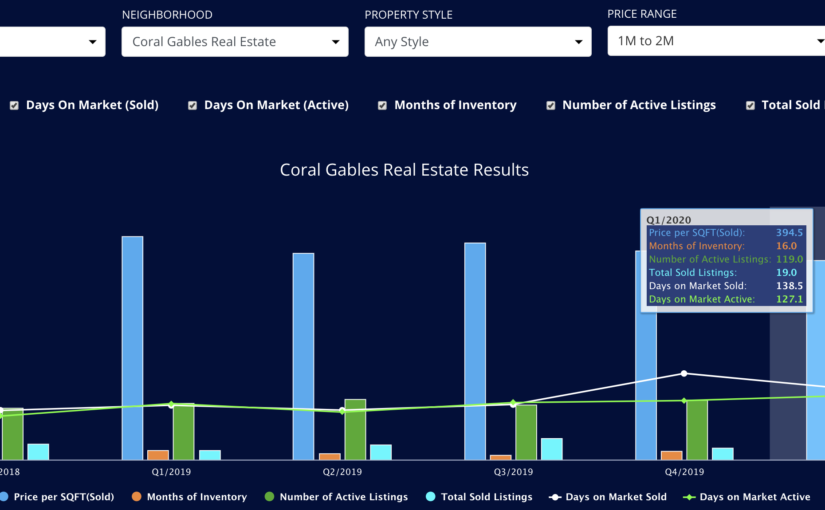Click the Q1/2019 blue Price per SQFT bar
825x510 pixels.
pos(133,348)
